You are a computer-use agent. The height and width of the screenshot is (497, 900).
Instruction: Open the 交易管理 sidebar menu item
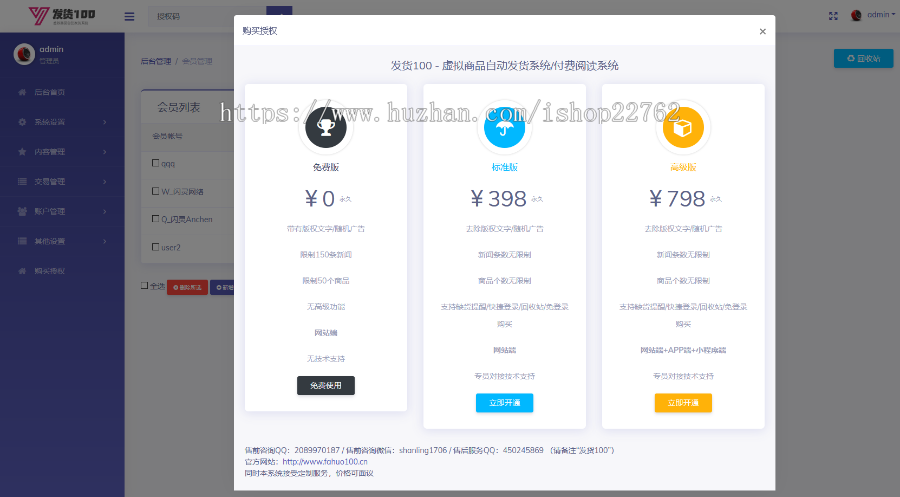[62, 181]
